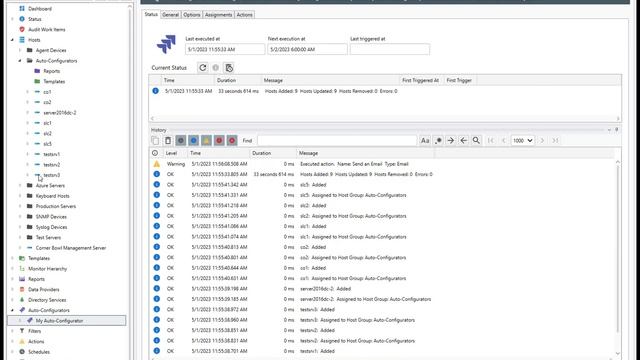Switch to the Assignments tab
This screenshot has height=360, width=640.
point(218,15)
